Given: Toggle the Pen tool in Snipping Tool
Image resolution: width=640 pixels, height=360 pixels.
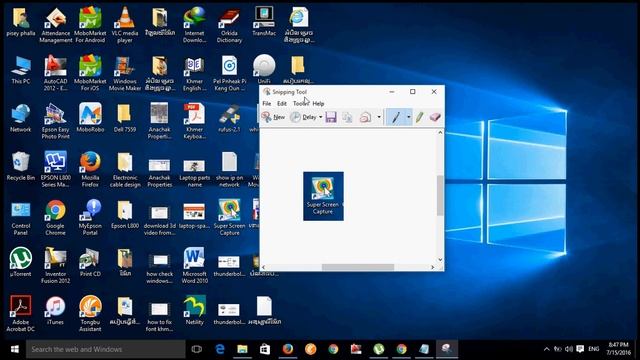Looking at the screenshot, I should tap(396, 118).
